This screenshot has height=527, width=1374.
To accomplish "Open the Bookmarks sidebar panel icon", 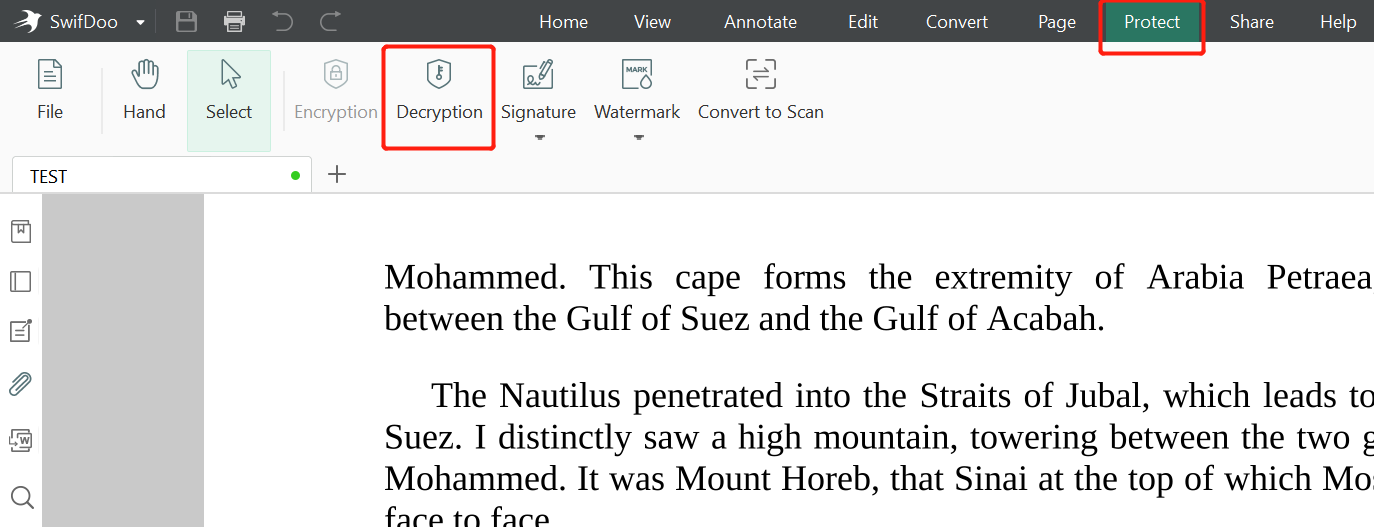I will point(21,232).
